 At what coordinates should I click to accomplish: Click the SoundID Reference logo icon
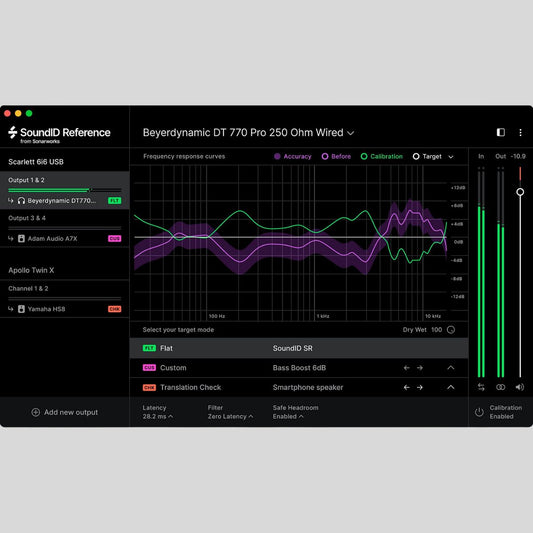[x=13, y=133]
